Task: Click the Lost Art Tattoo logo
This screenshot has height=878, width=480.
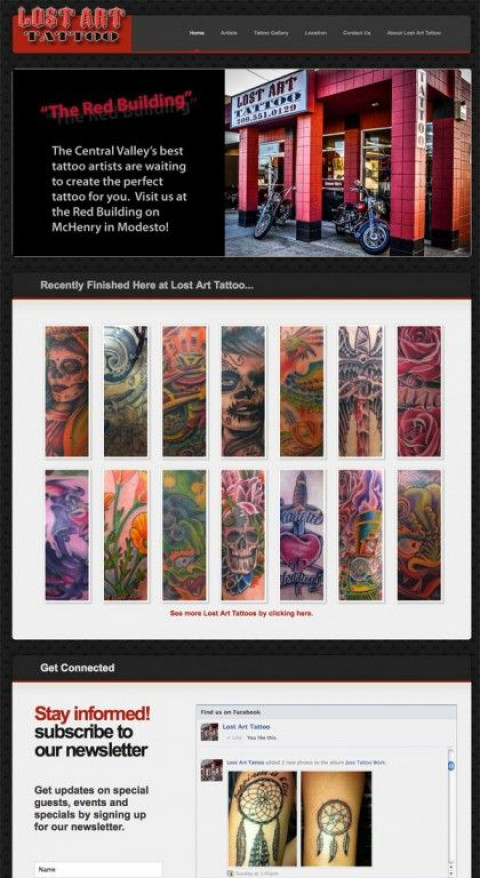Action: pos(72,29)
